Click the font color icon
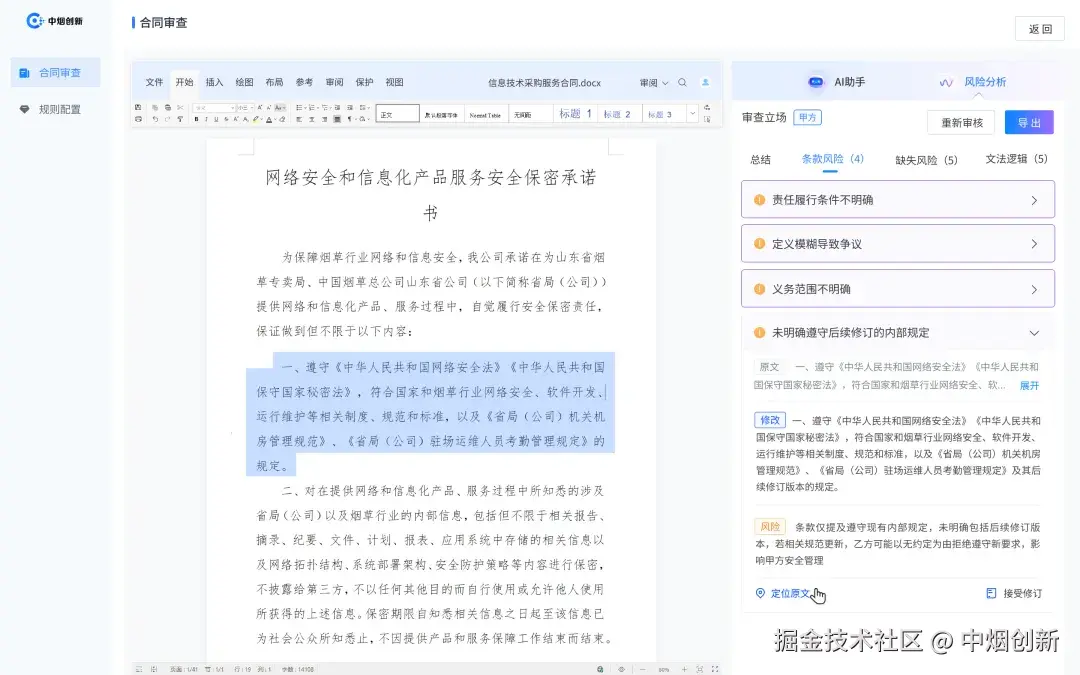Image resolution: width=1080 pixels, height=675 pixels. [268, 118]
